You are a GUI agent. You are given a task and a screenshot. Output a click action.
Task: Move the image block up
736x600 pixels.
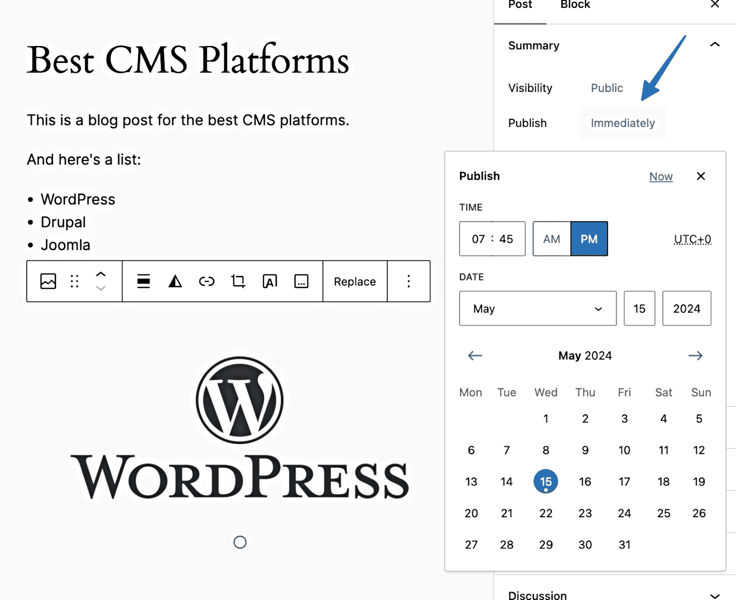100,275
